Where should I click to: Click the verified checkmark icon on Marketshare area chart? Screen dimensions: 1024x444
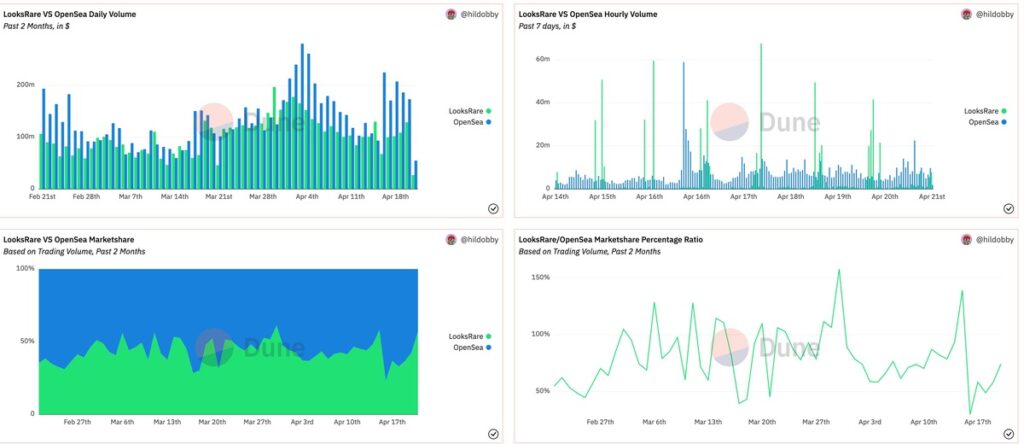click(x=493, y=434)
